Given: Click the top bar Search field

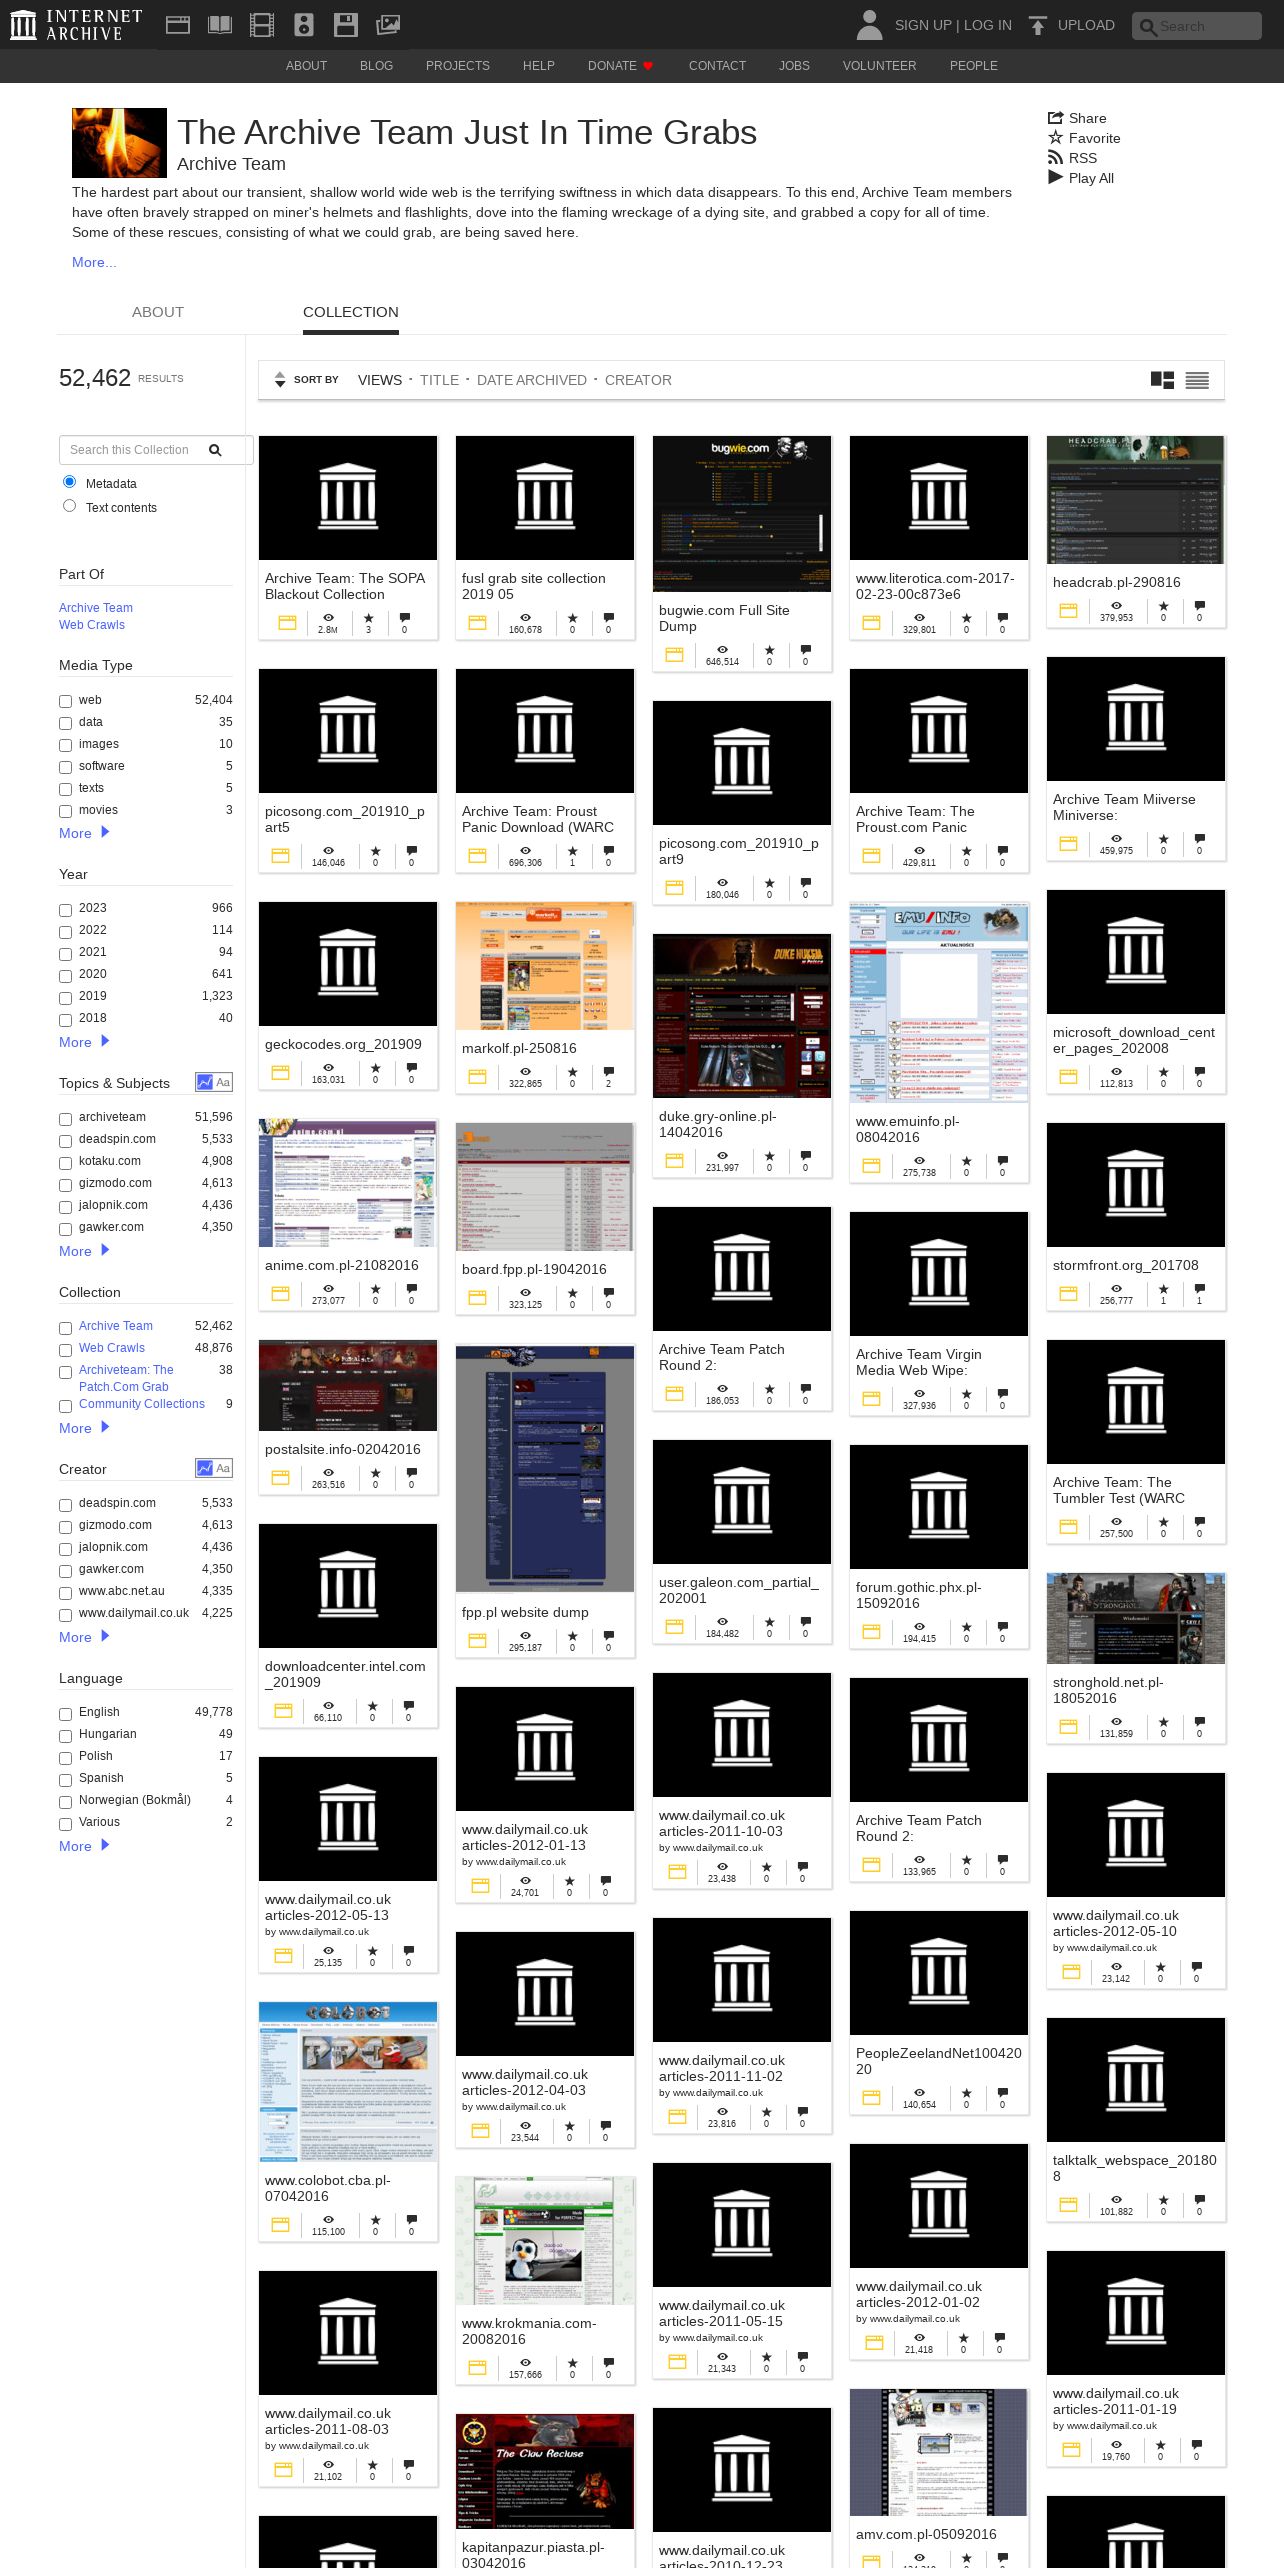Looking at the screenshot, I should click(1197, 26).
